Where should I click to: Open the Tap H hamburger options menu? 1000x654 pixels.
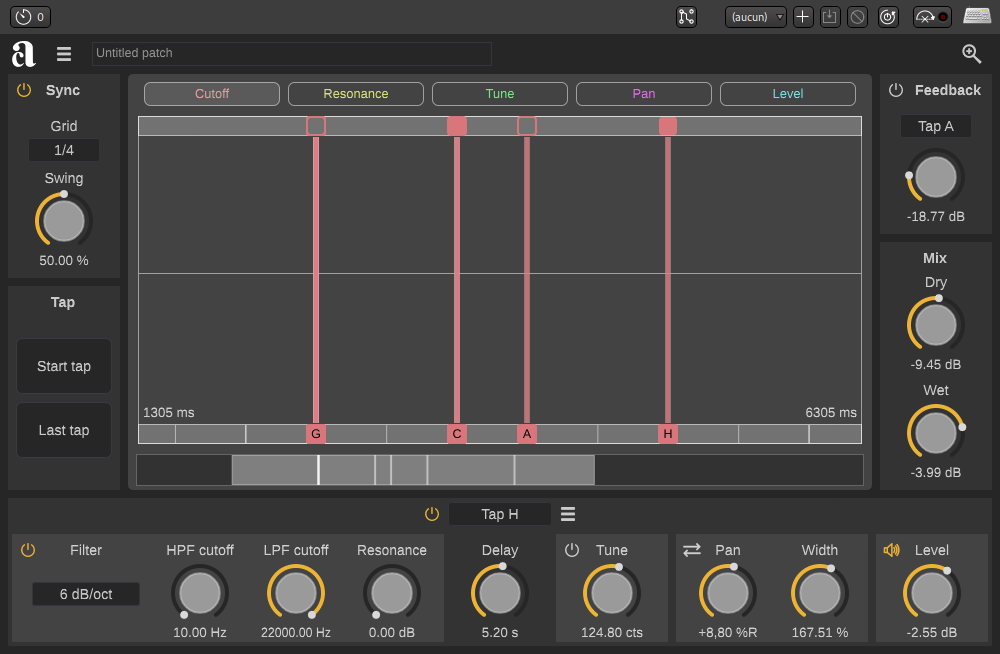(x=568, y=514)
